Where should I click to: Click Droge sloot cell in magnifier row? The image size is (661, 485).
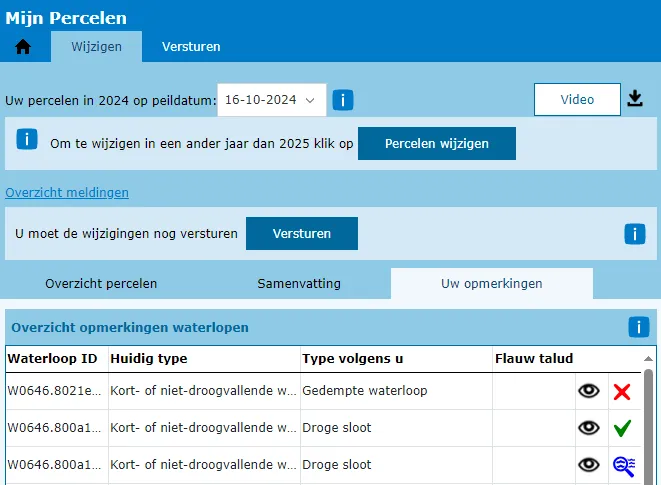click(x=396, y=465)
